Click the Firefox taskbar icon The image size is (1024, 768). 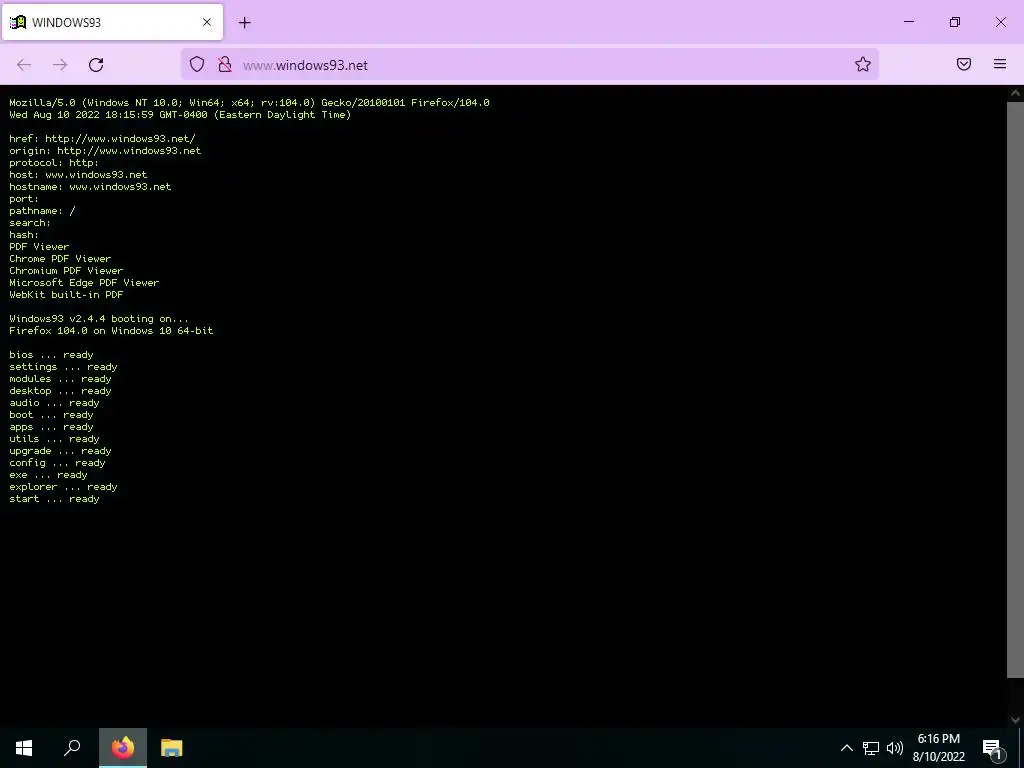click(123, 748)
